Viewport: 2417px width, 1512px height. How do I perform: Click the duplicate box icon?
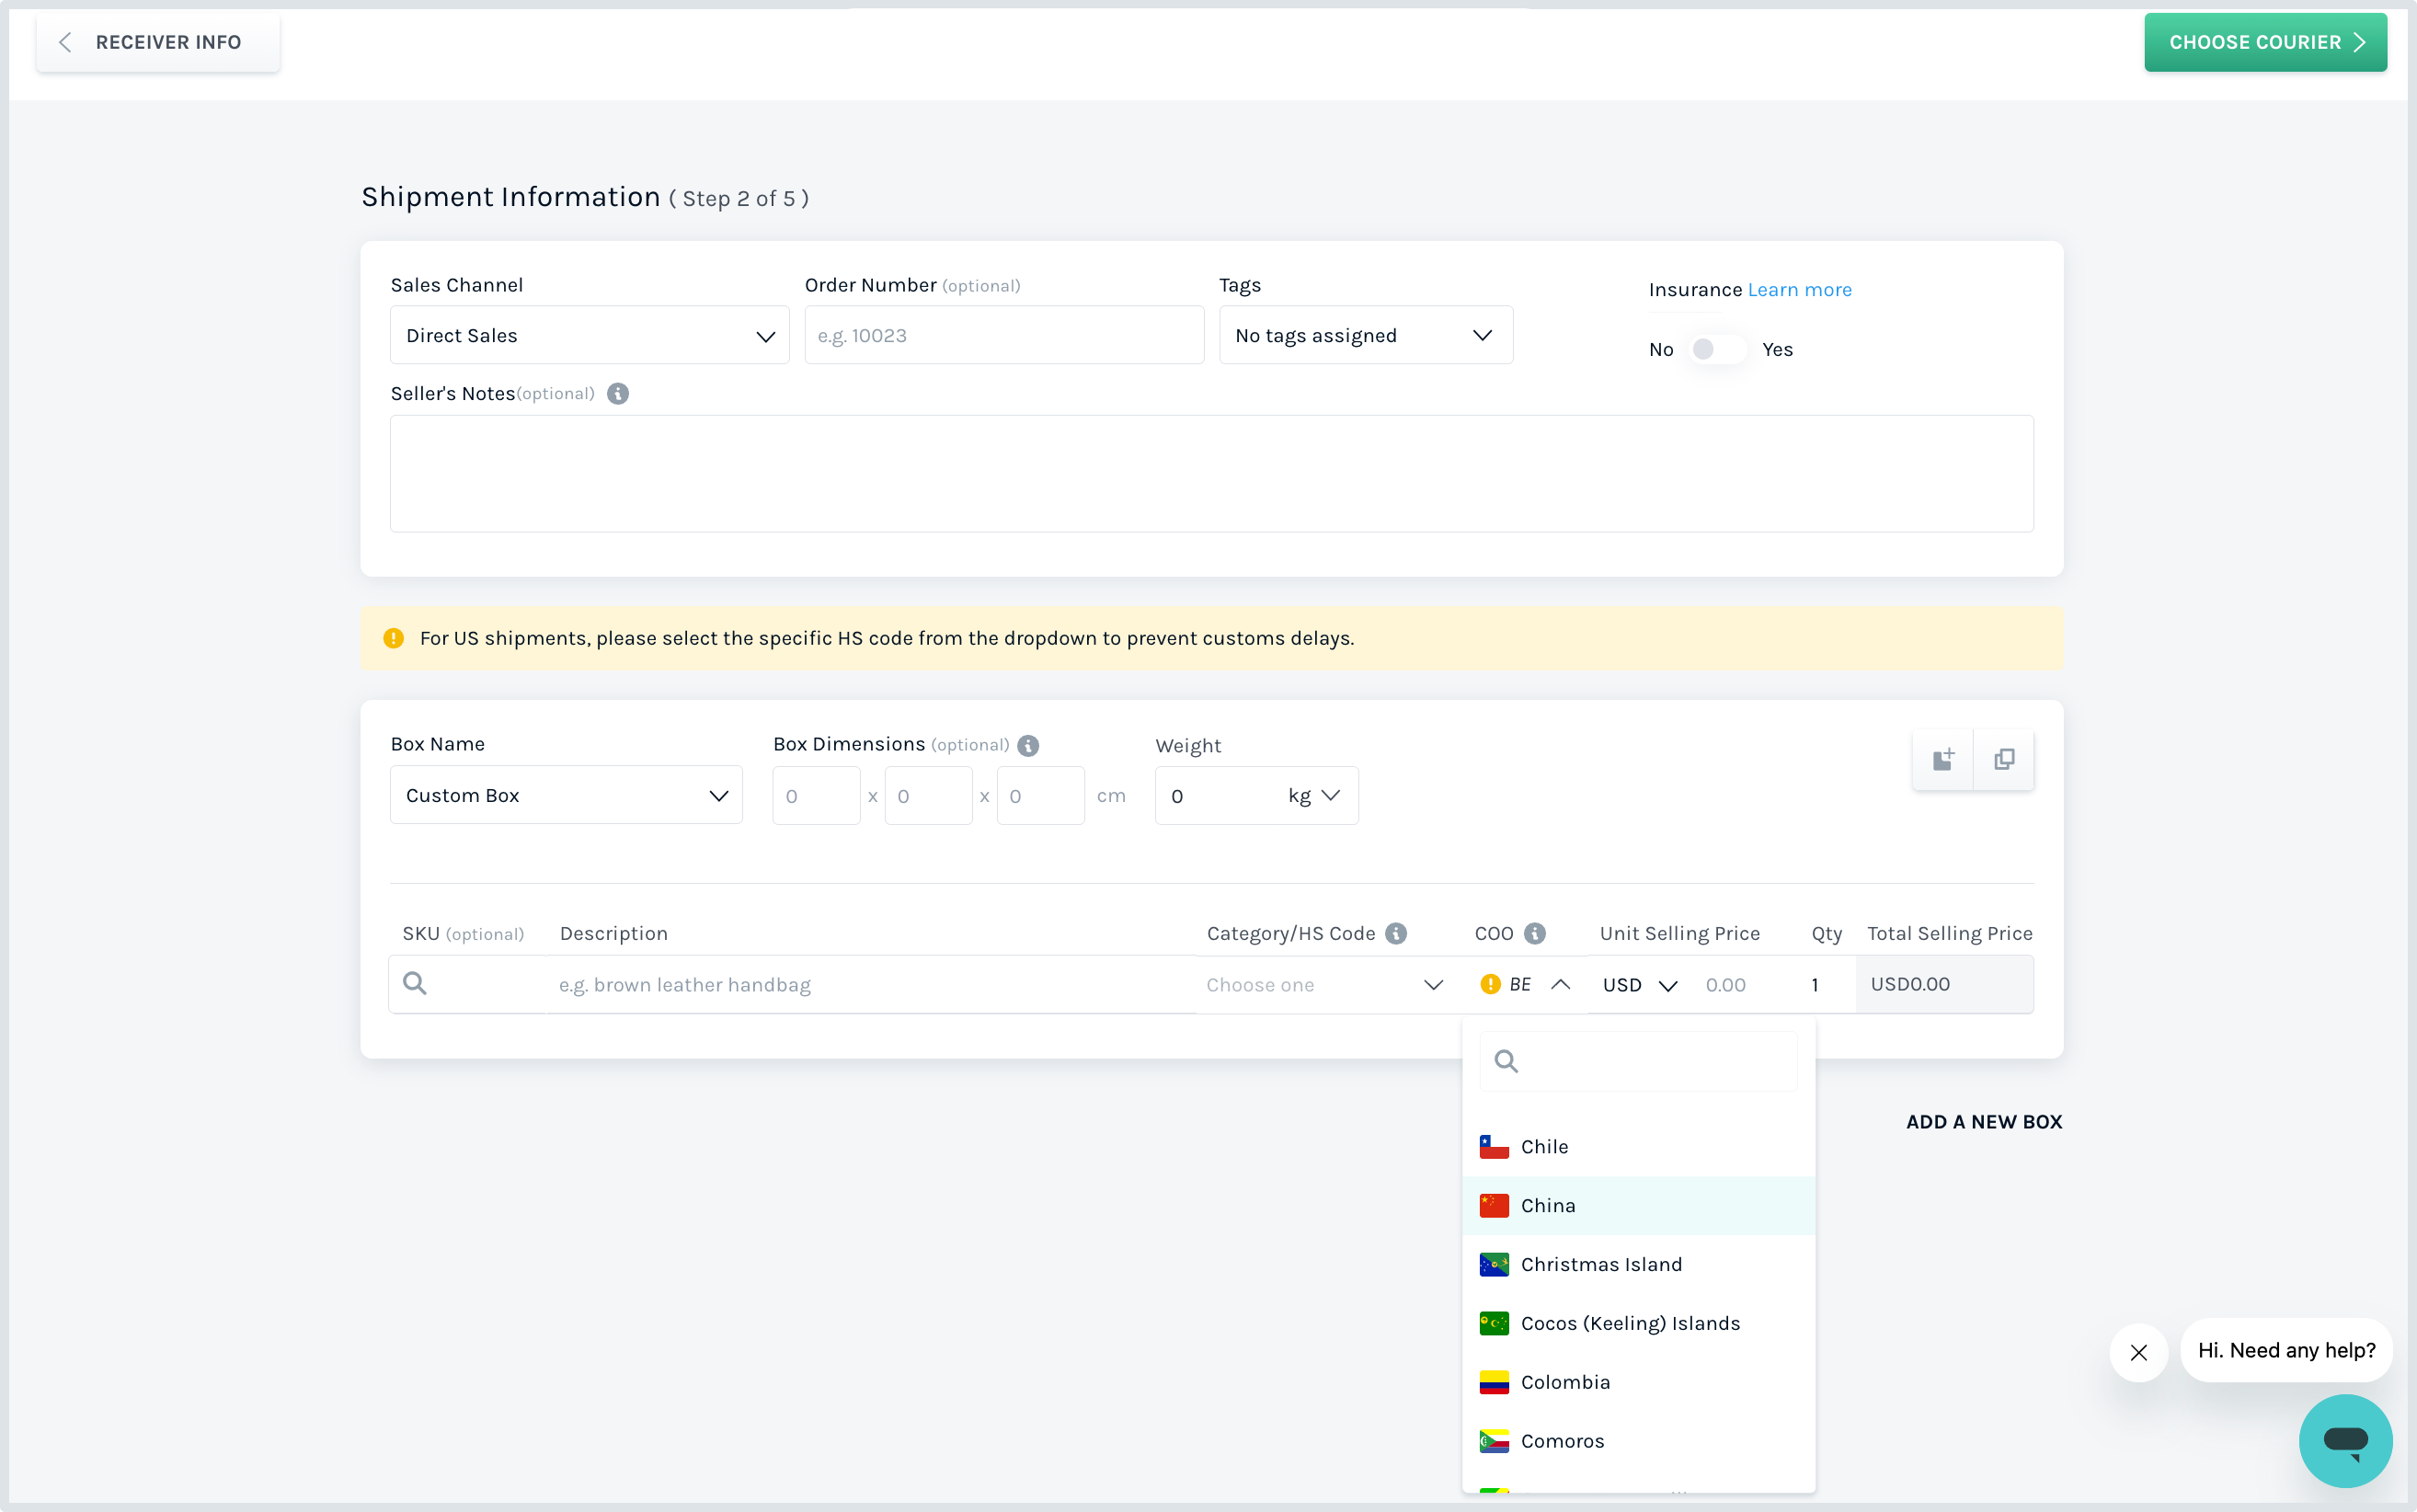pyautogui.click(x=2004, y=759)
